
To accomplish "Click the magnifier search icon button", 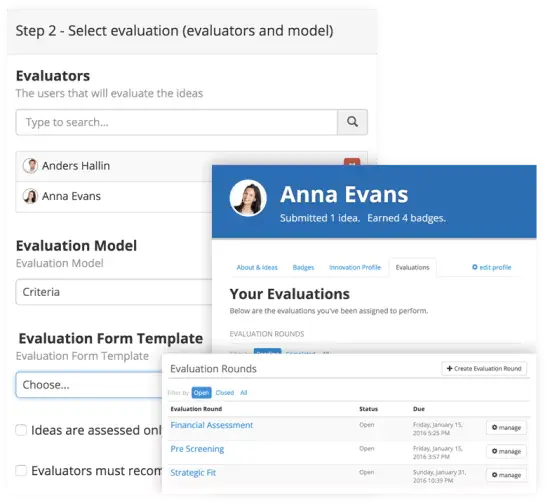I will [x=352, y=122].
